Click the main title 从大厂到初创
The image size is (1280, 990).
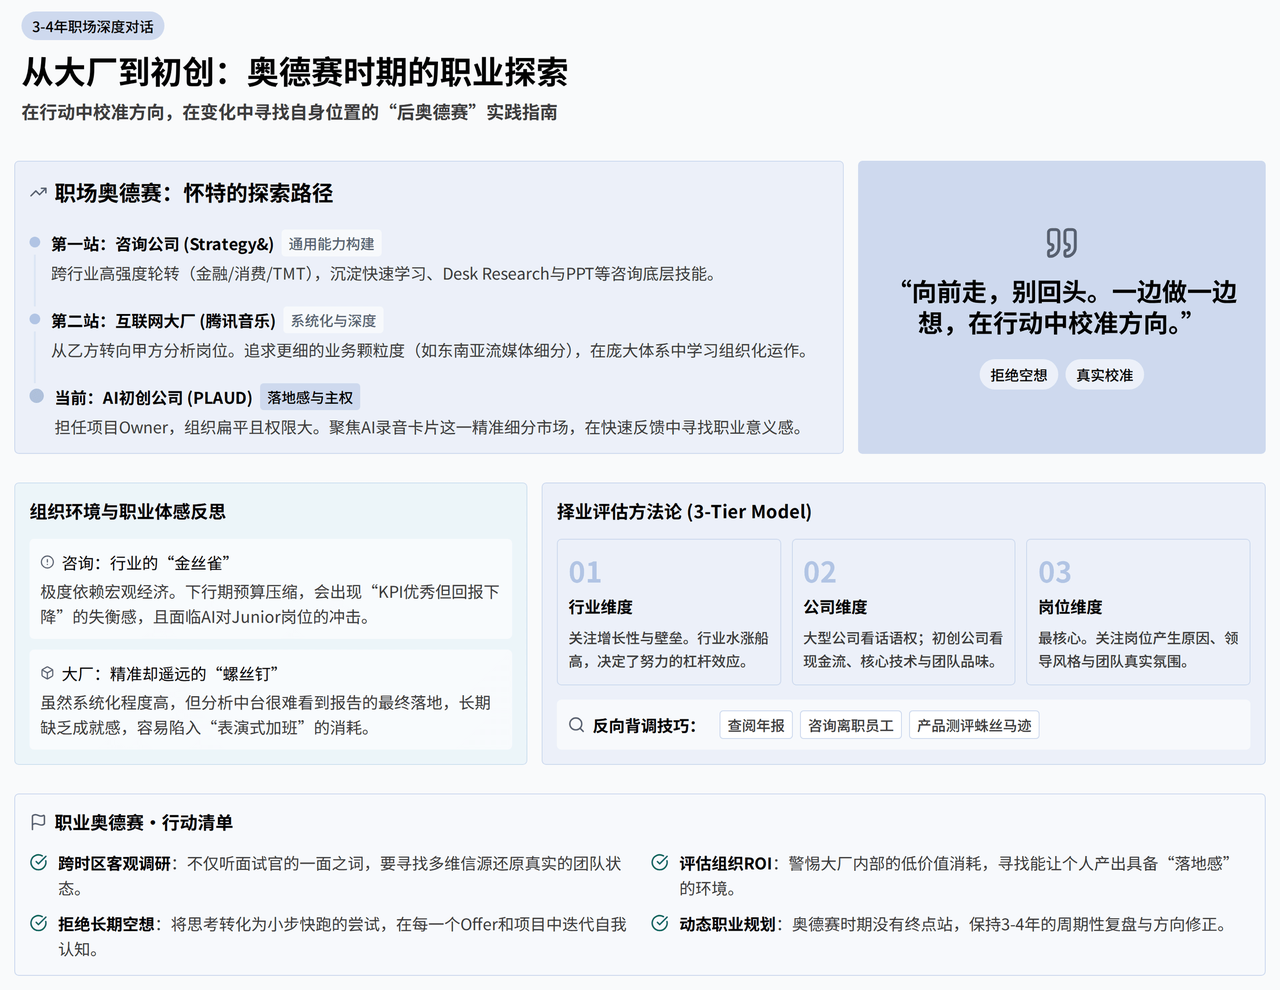(x=295, y=73)
